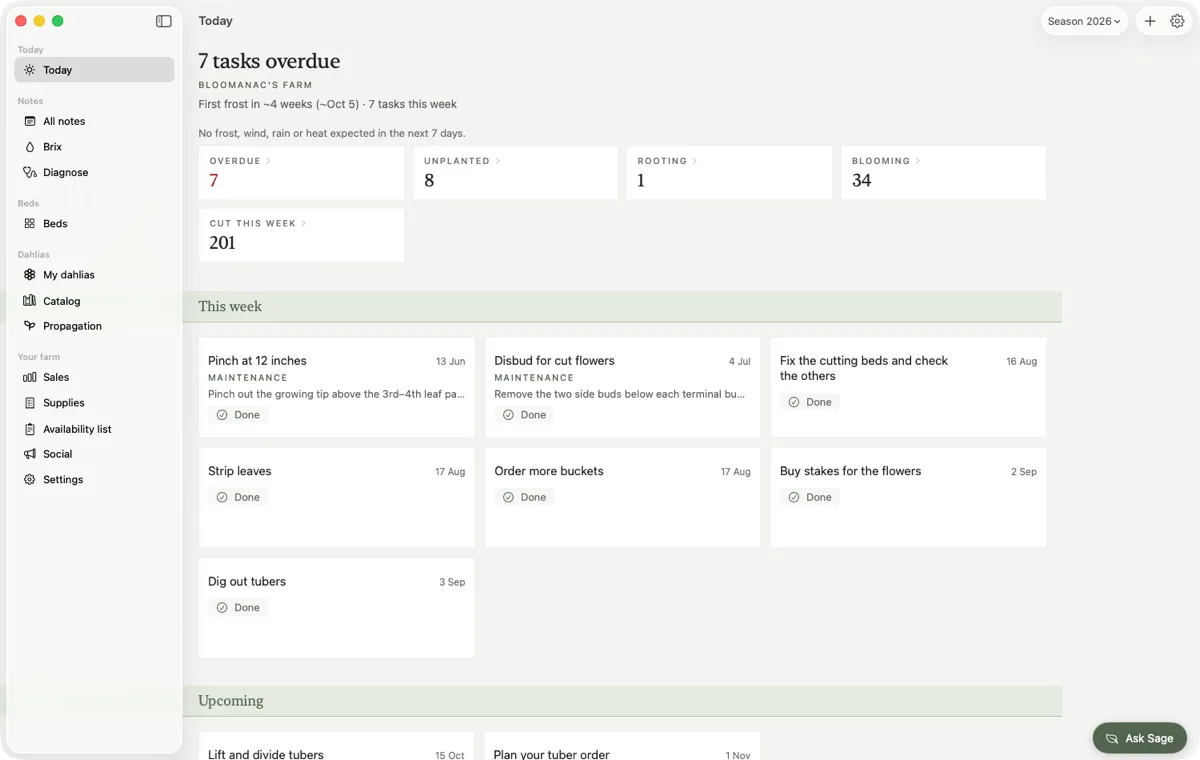Open Social in the sidebar
This screenshot has height=760, width=1200.
coord(94,454)
